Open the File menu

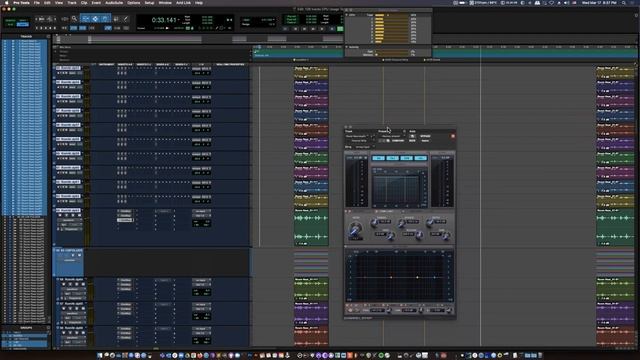click(37, 3)
